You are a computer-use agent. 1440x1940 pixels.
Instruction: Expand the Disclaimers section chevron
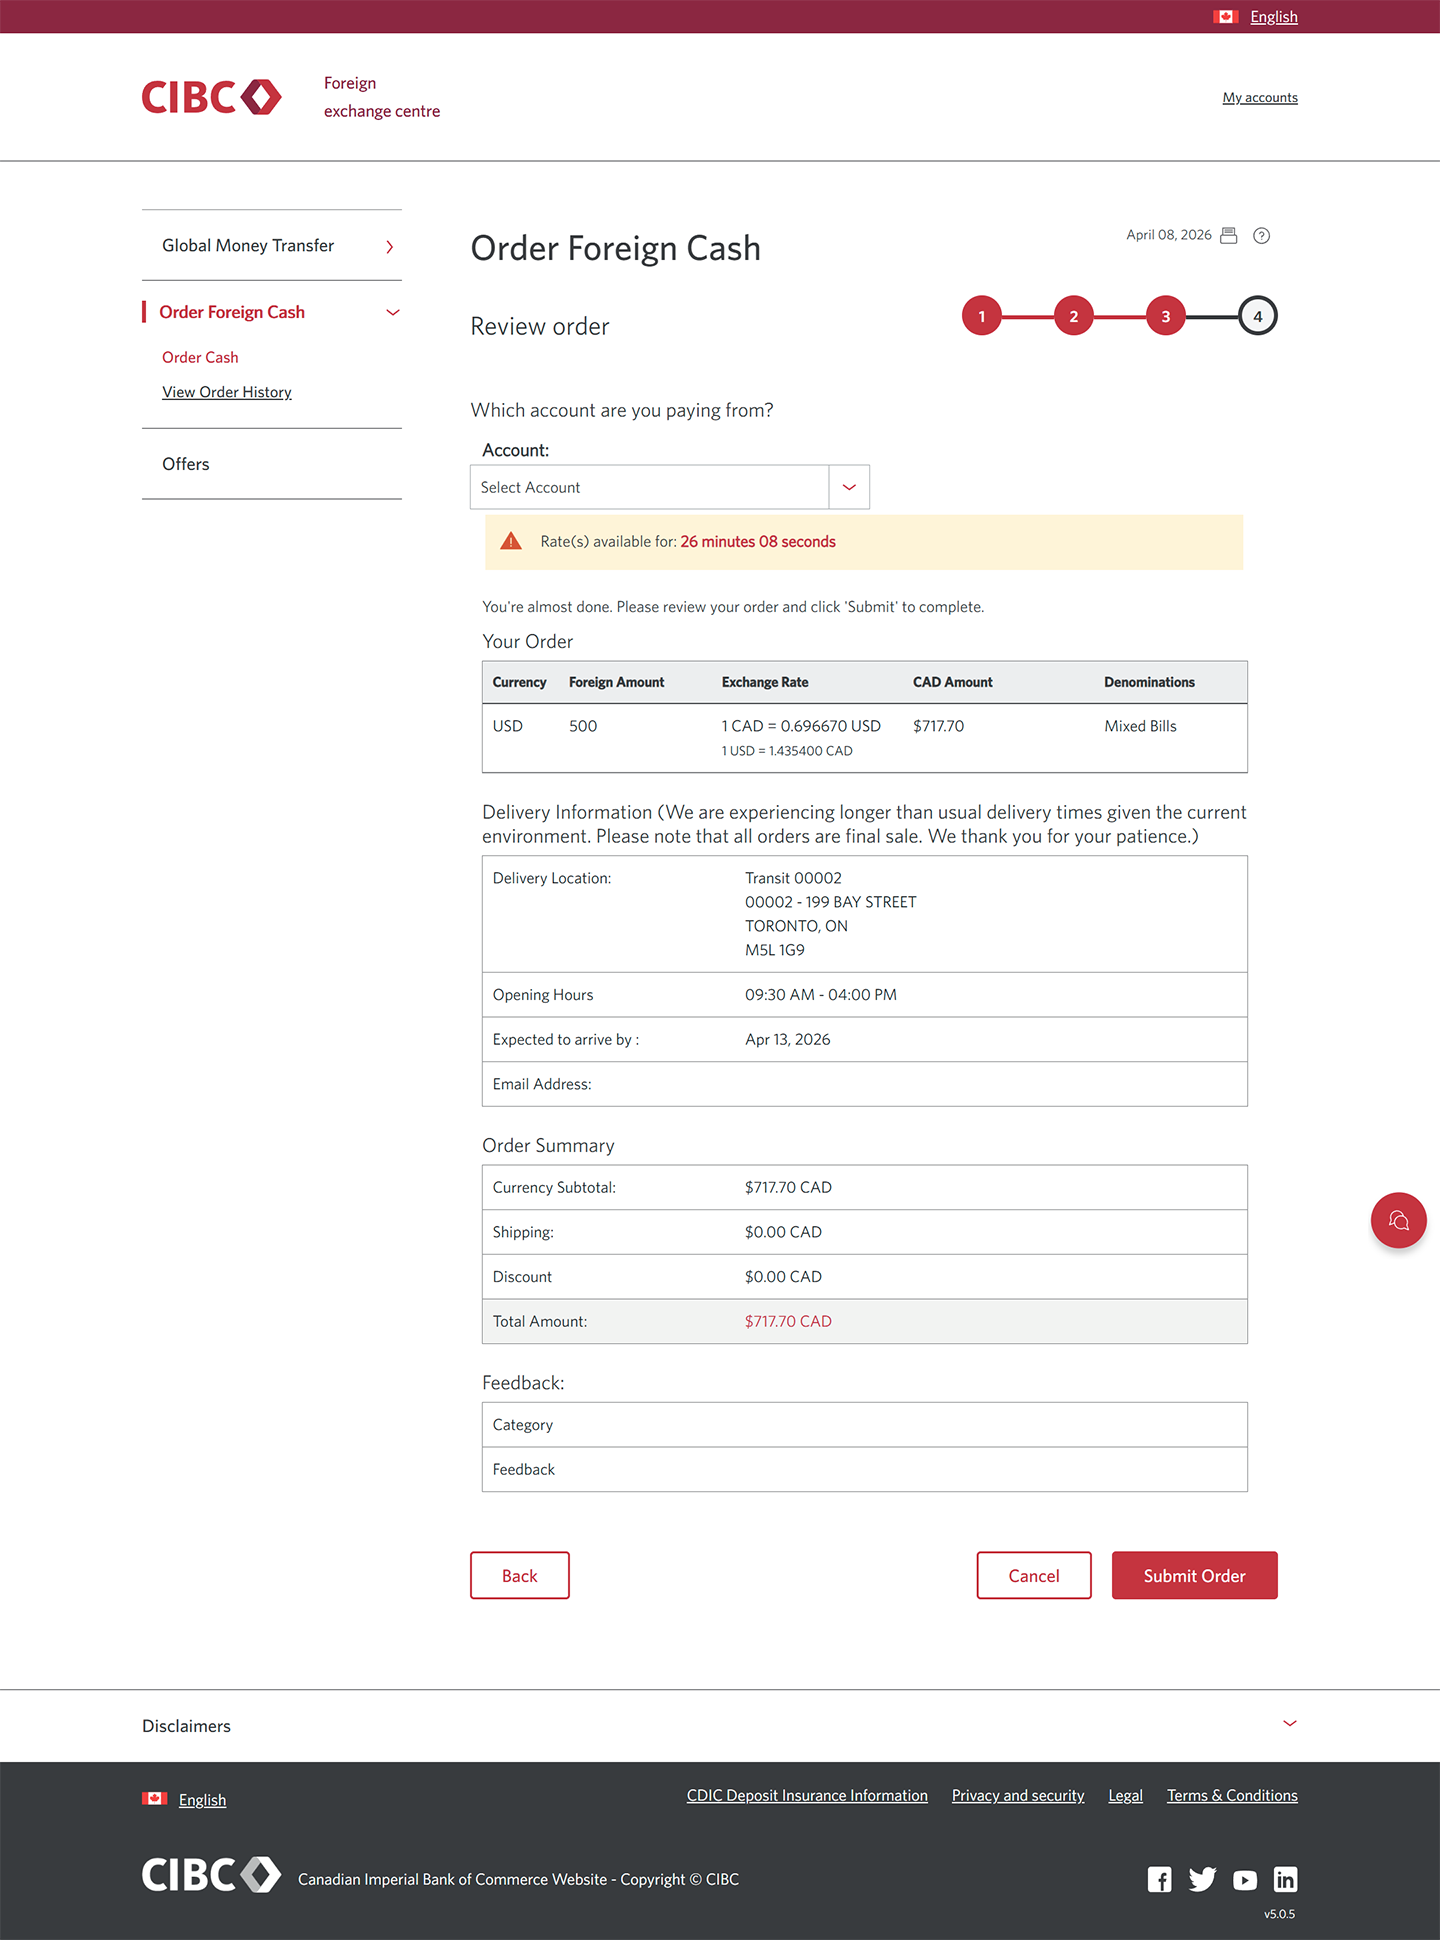coord(1290,1723)
